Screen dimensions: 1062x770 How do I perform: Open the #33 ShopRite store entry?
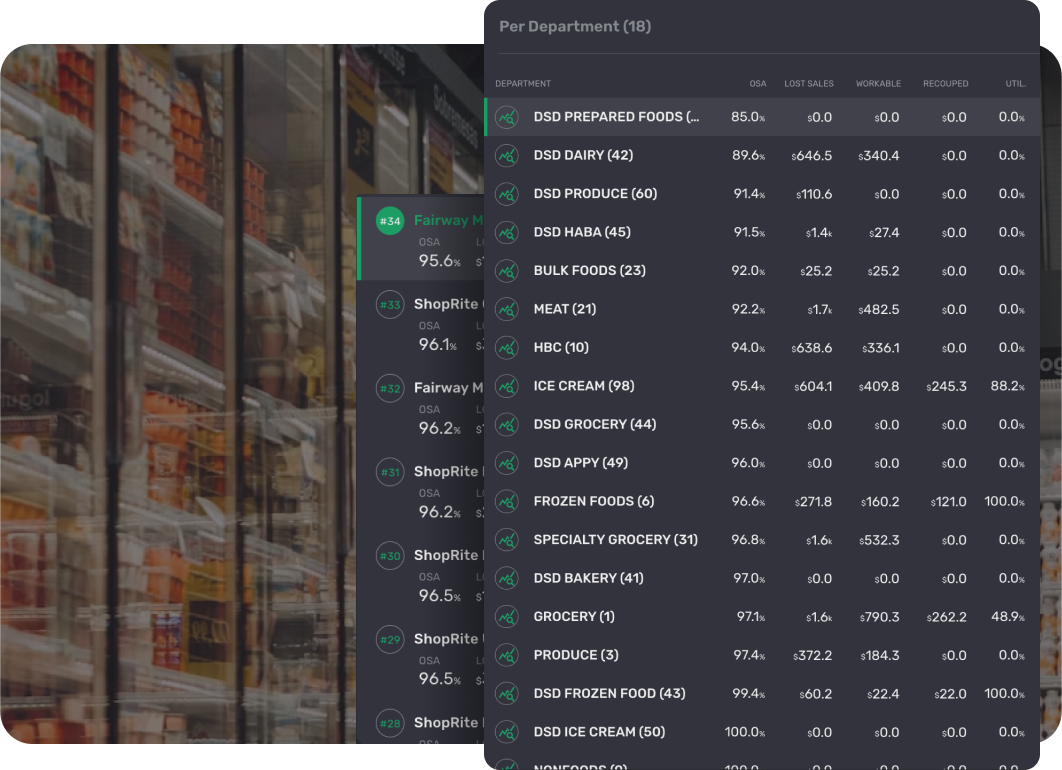430,304
